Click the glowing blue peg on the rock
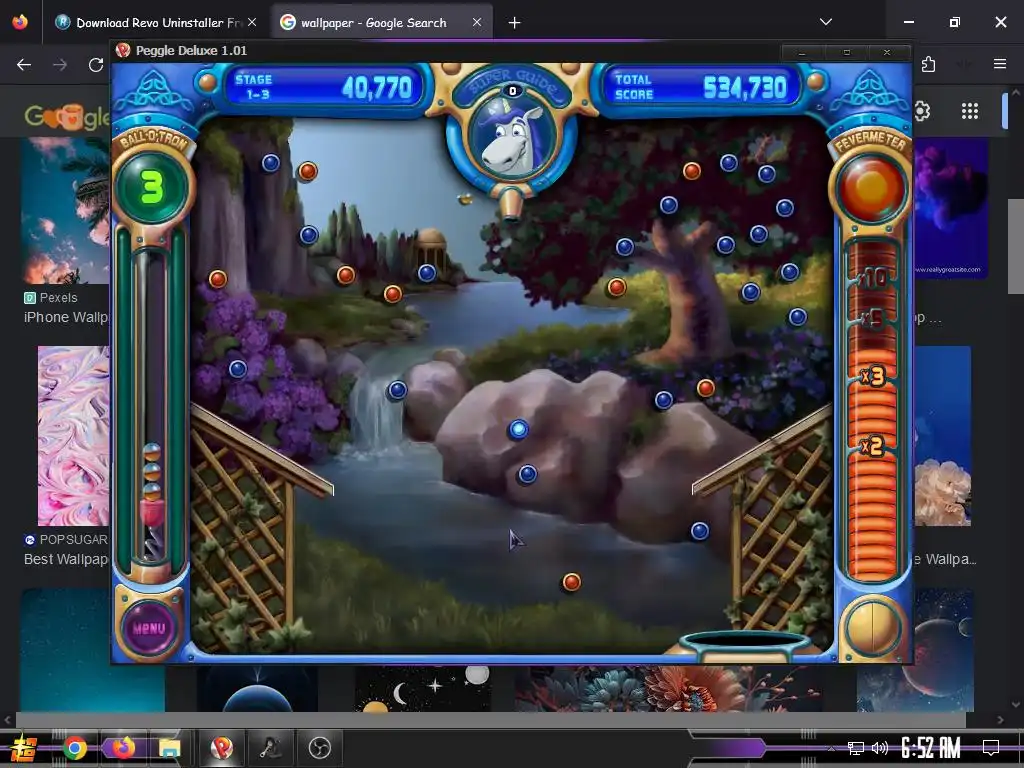The image size is (1024, 768). (519, 429)
